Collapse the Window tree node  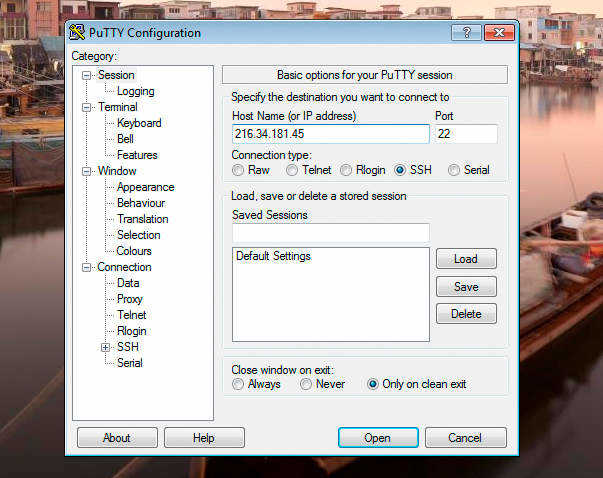[87, 172]
